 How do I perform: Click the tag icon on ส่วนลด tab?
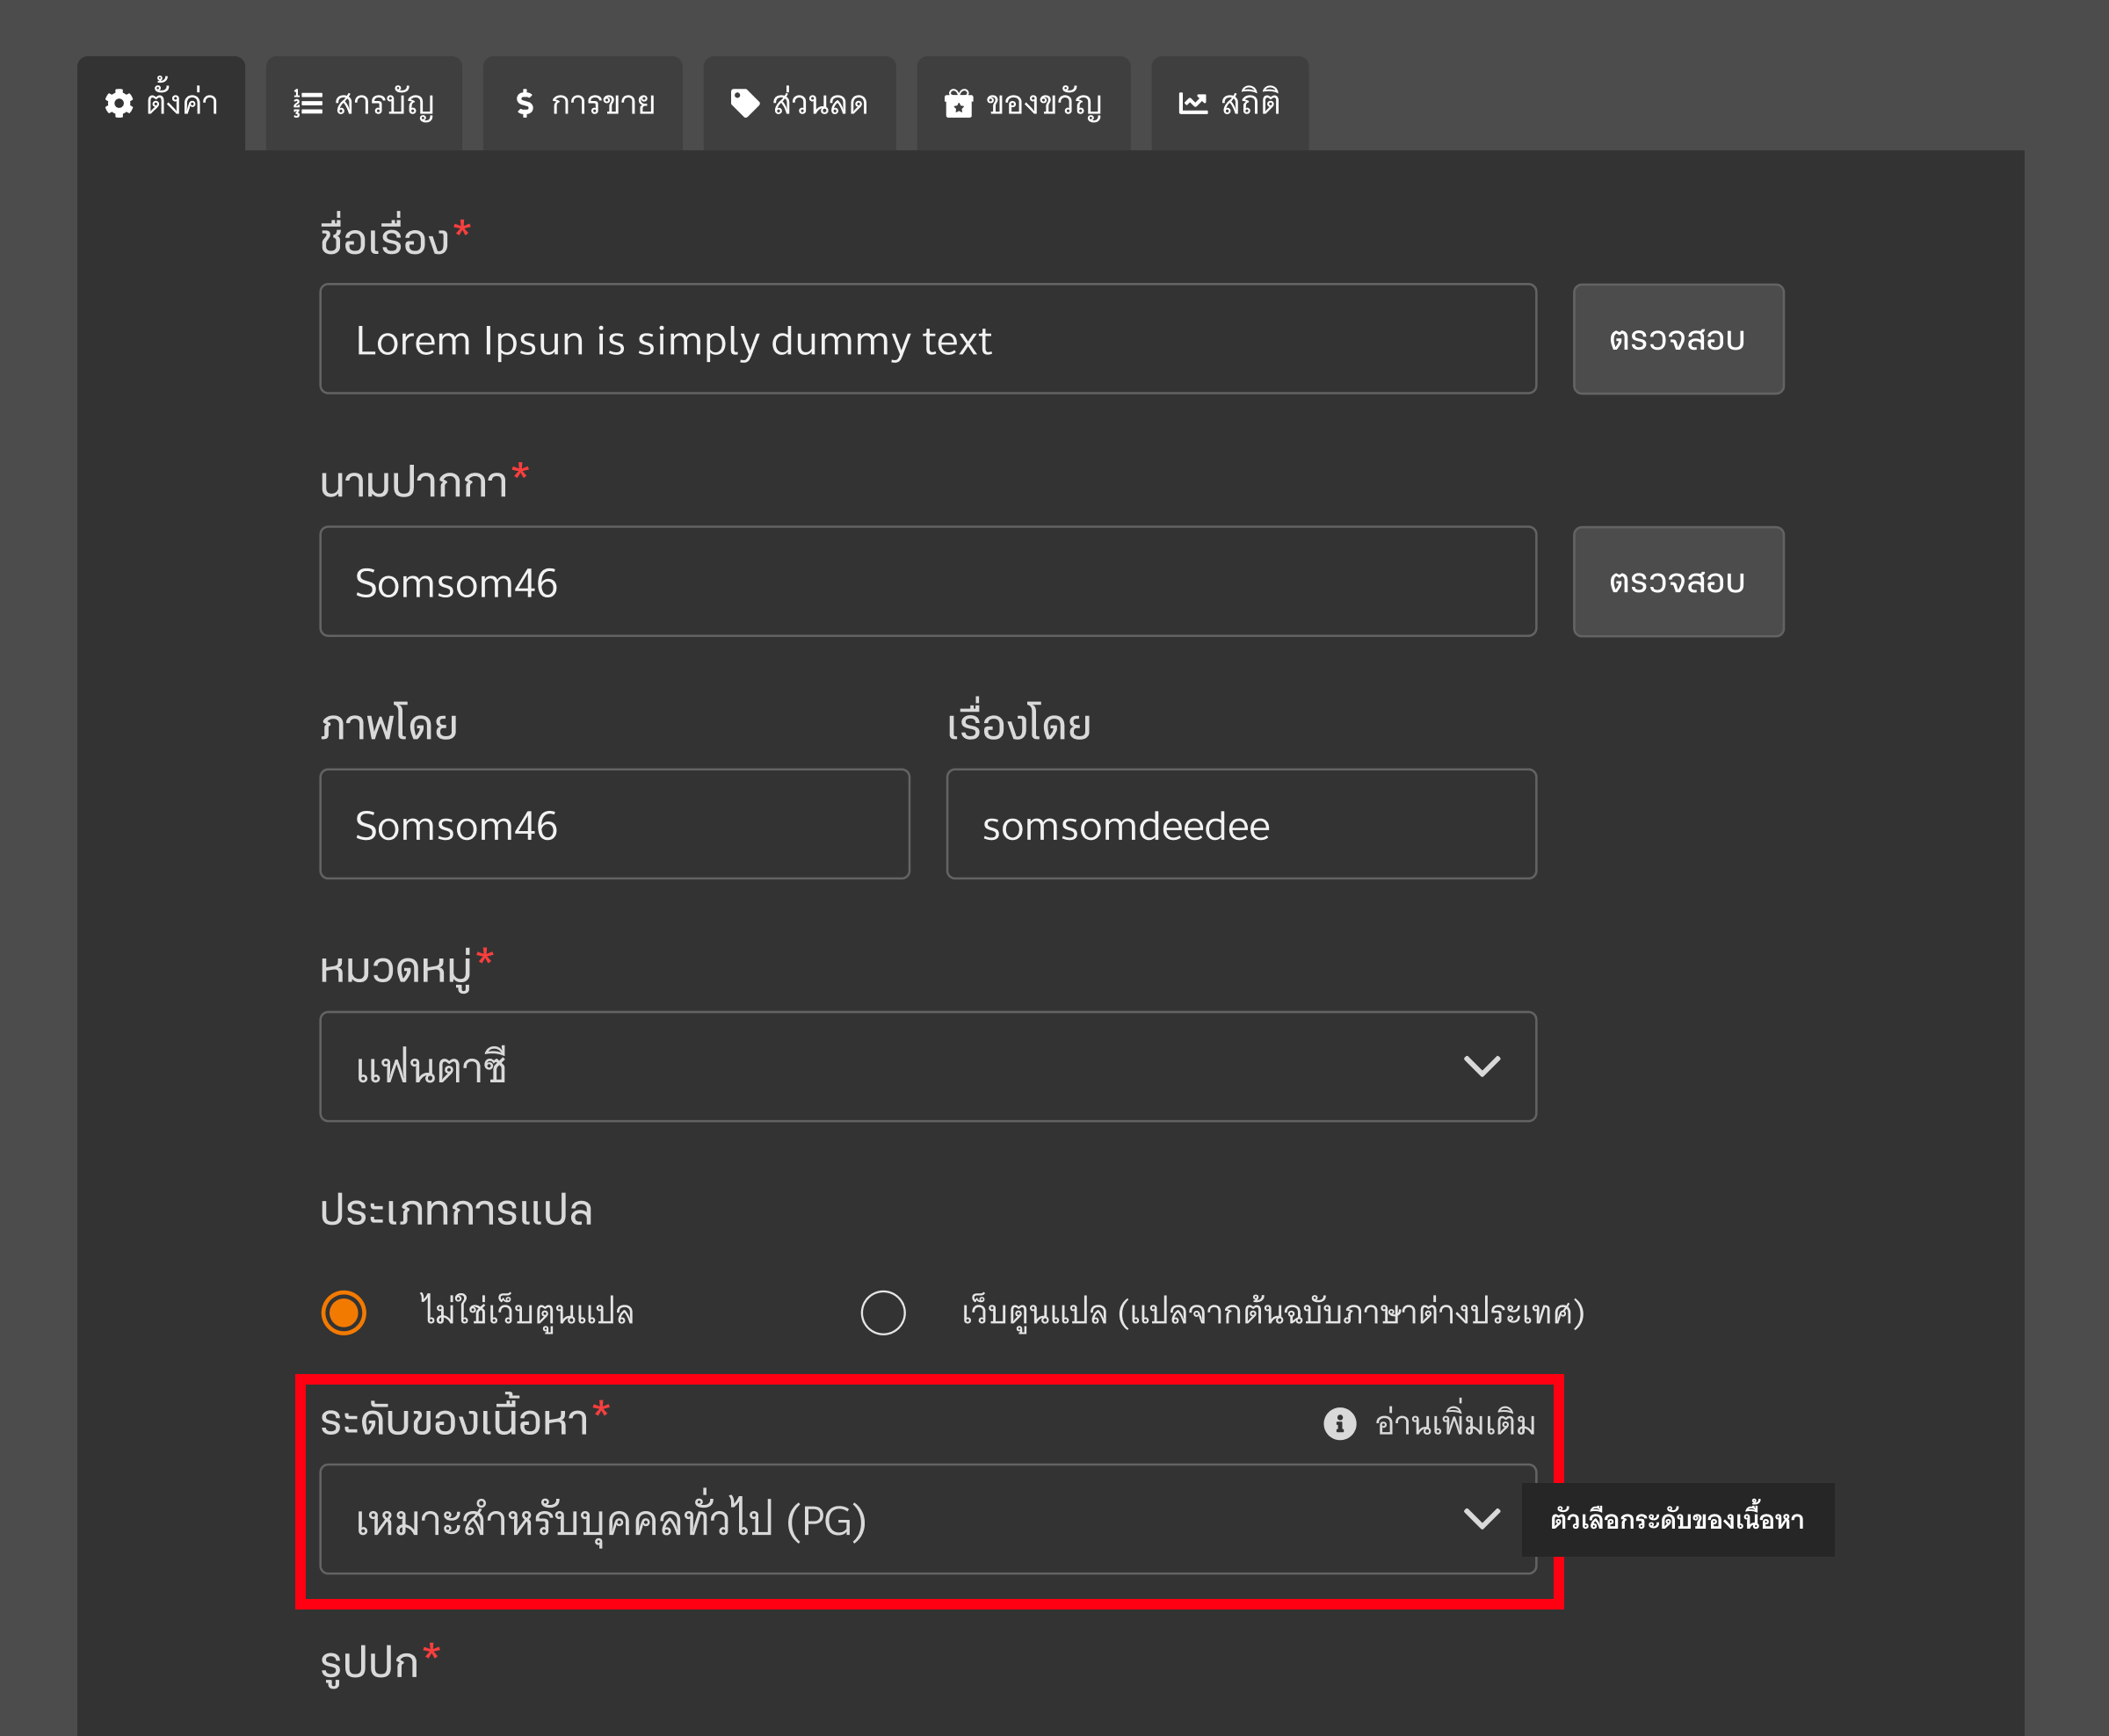(745, 103)
